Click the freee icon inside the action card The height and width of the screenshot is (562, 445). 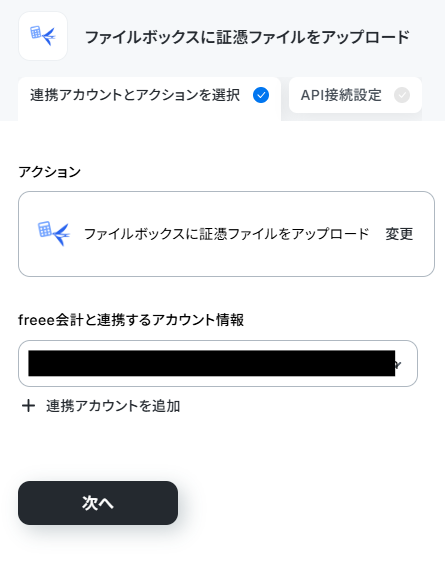tap(54, 234)
